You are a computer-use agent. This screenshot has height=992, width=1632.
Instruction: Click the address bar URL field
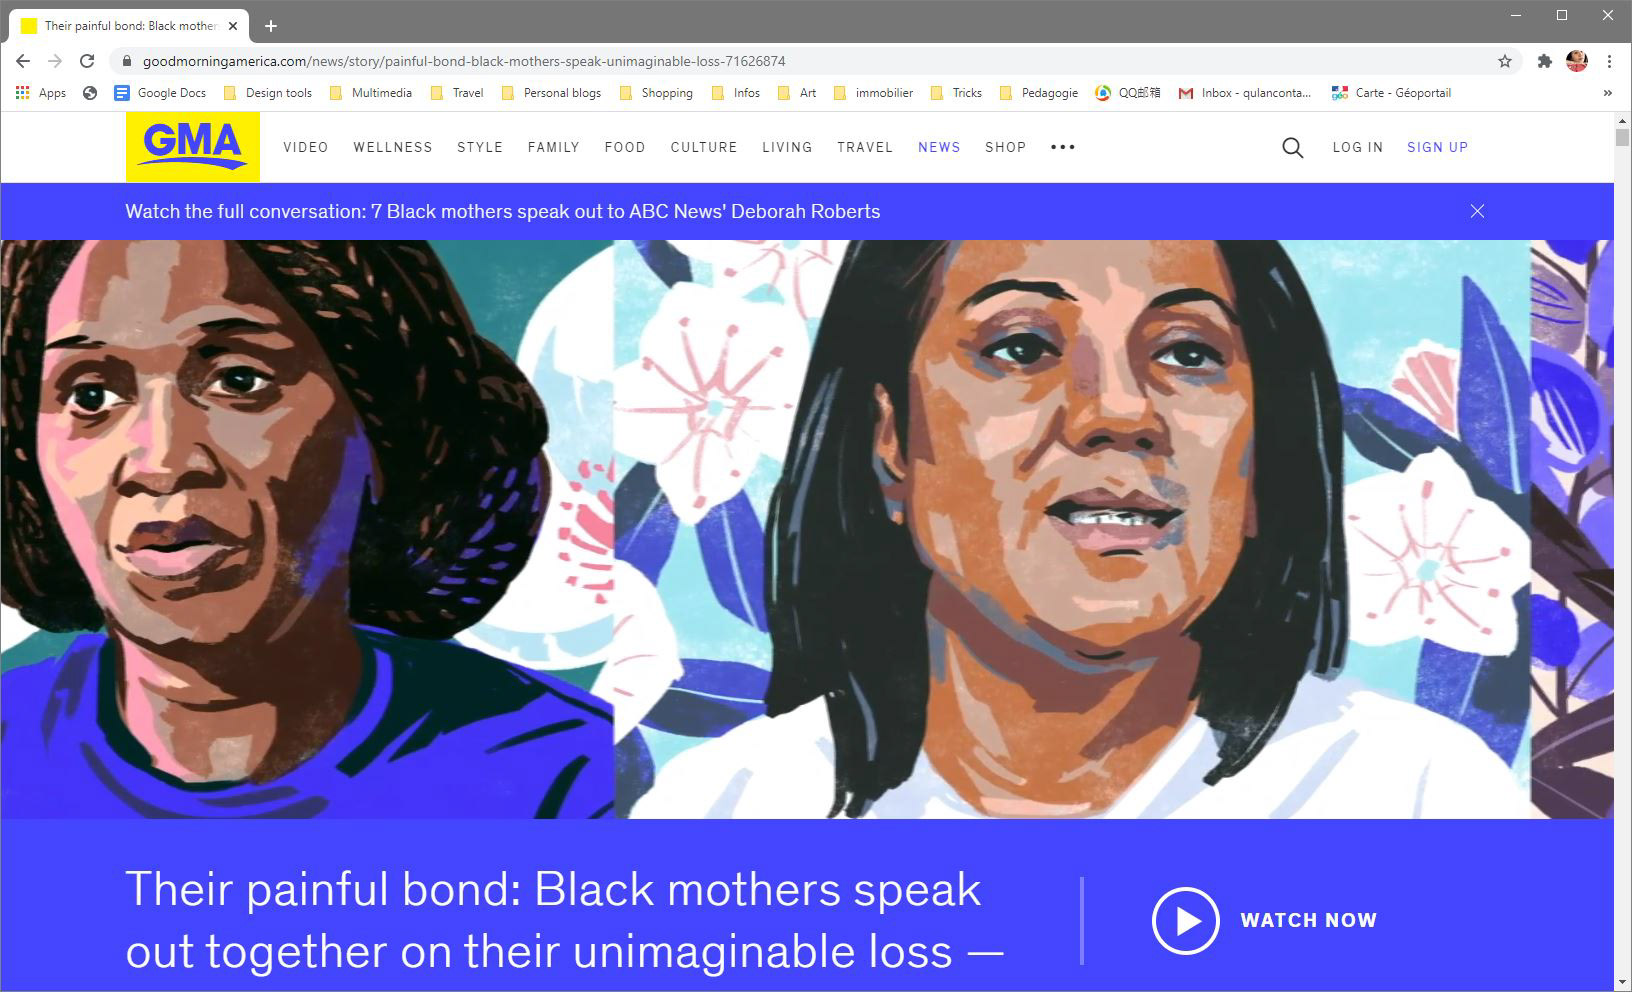pos(800,61)
